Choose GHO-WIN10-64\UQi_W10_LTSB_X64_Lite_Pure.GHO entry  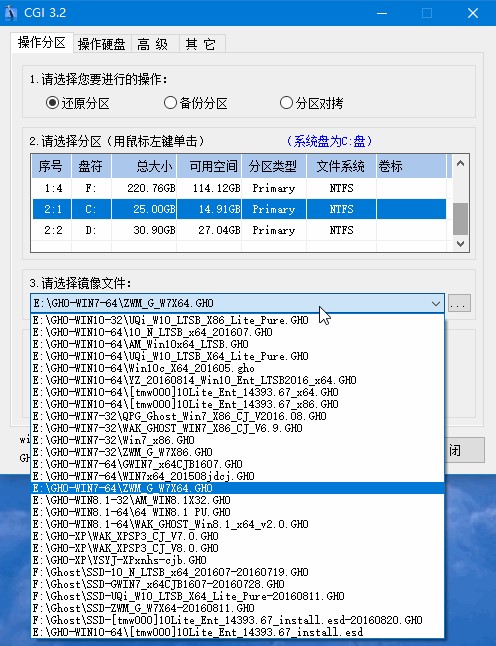tap(238, 356)
